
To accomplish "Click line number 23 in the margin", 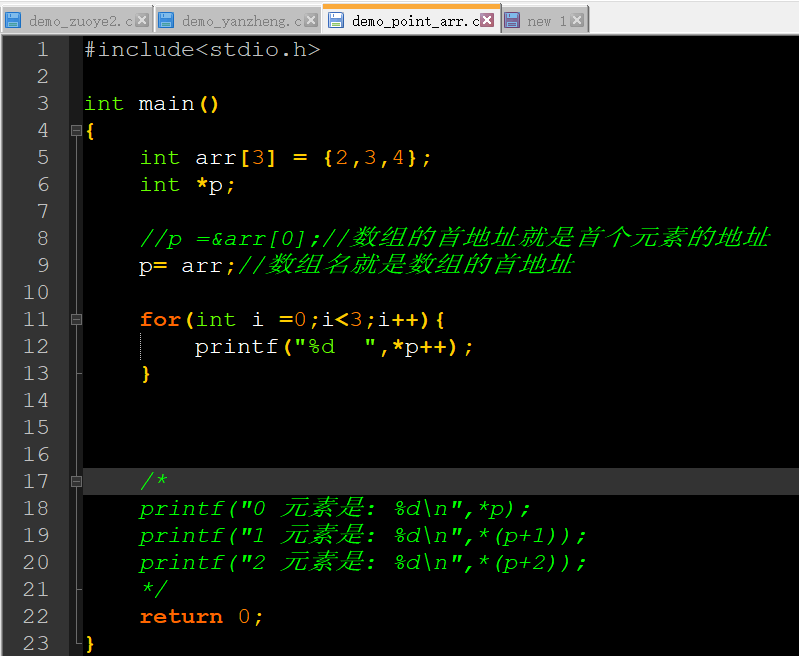I will [x=36, y=643].
